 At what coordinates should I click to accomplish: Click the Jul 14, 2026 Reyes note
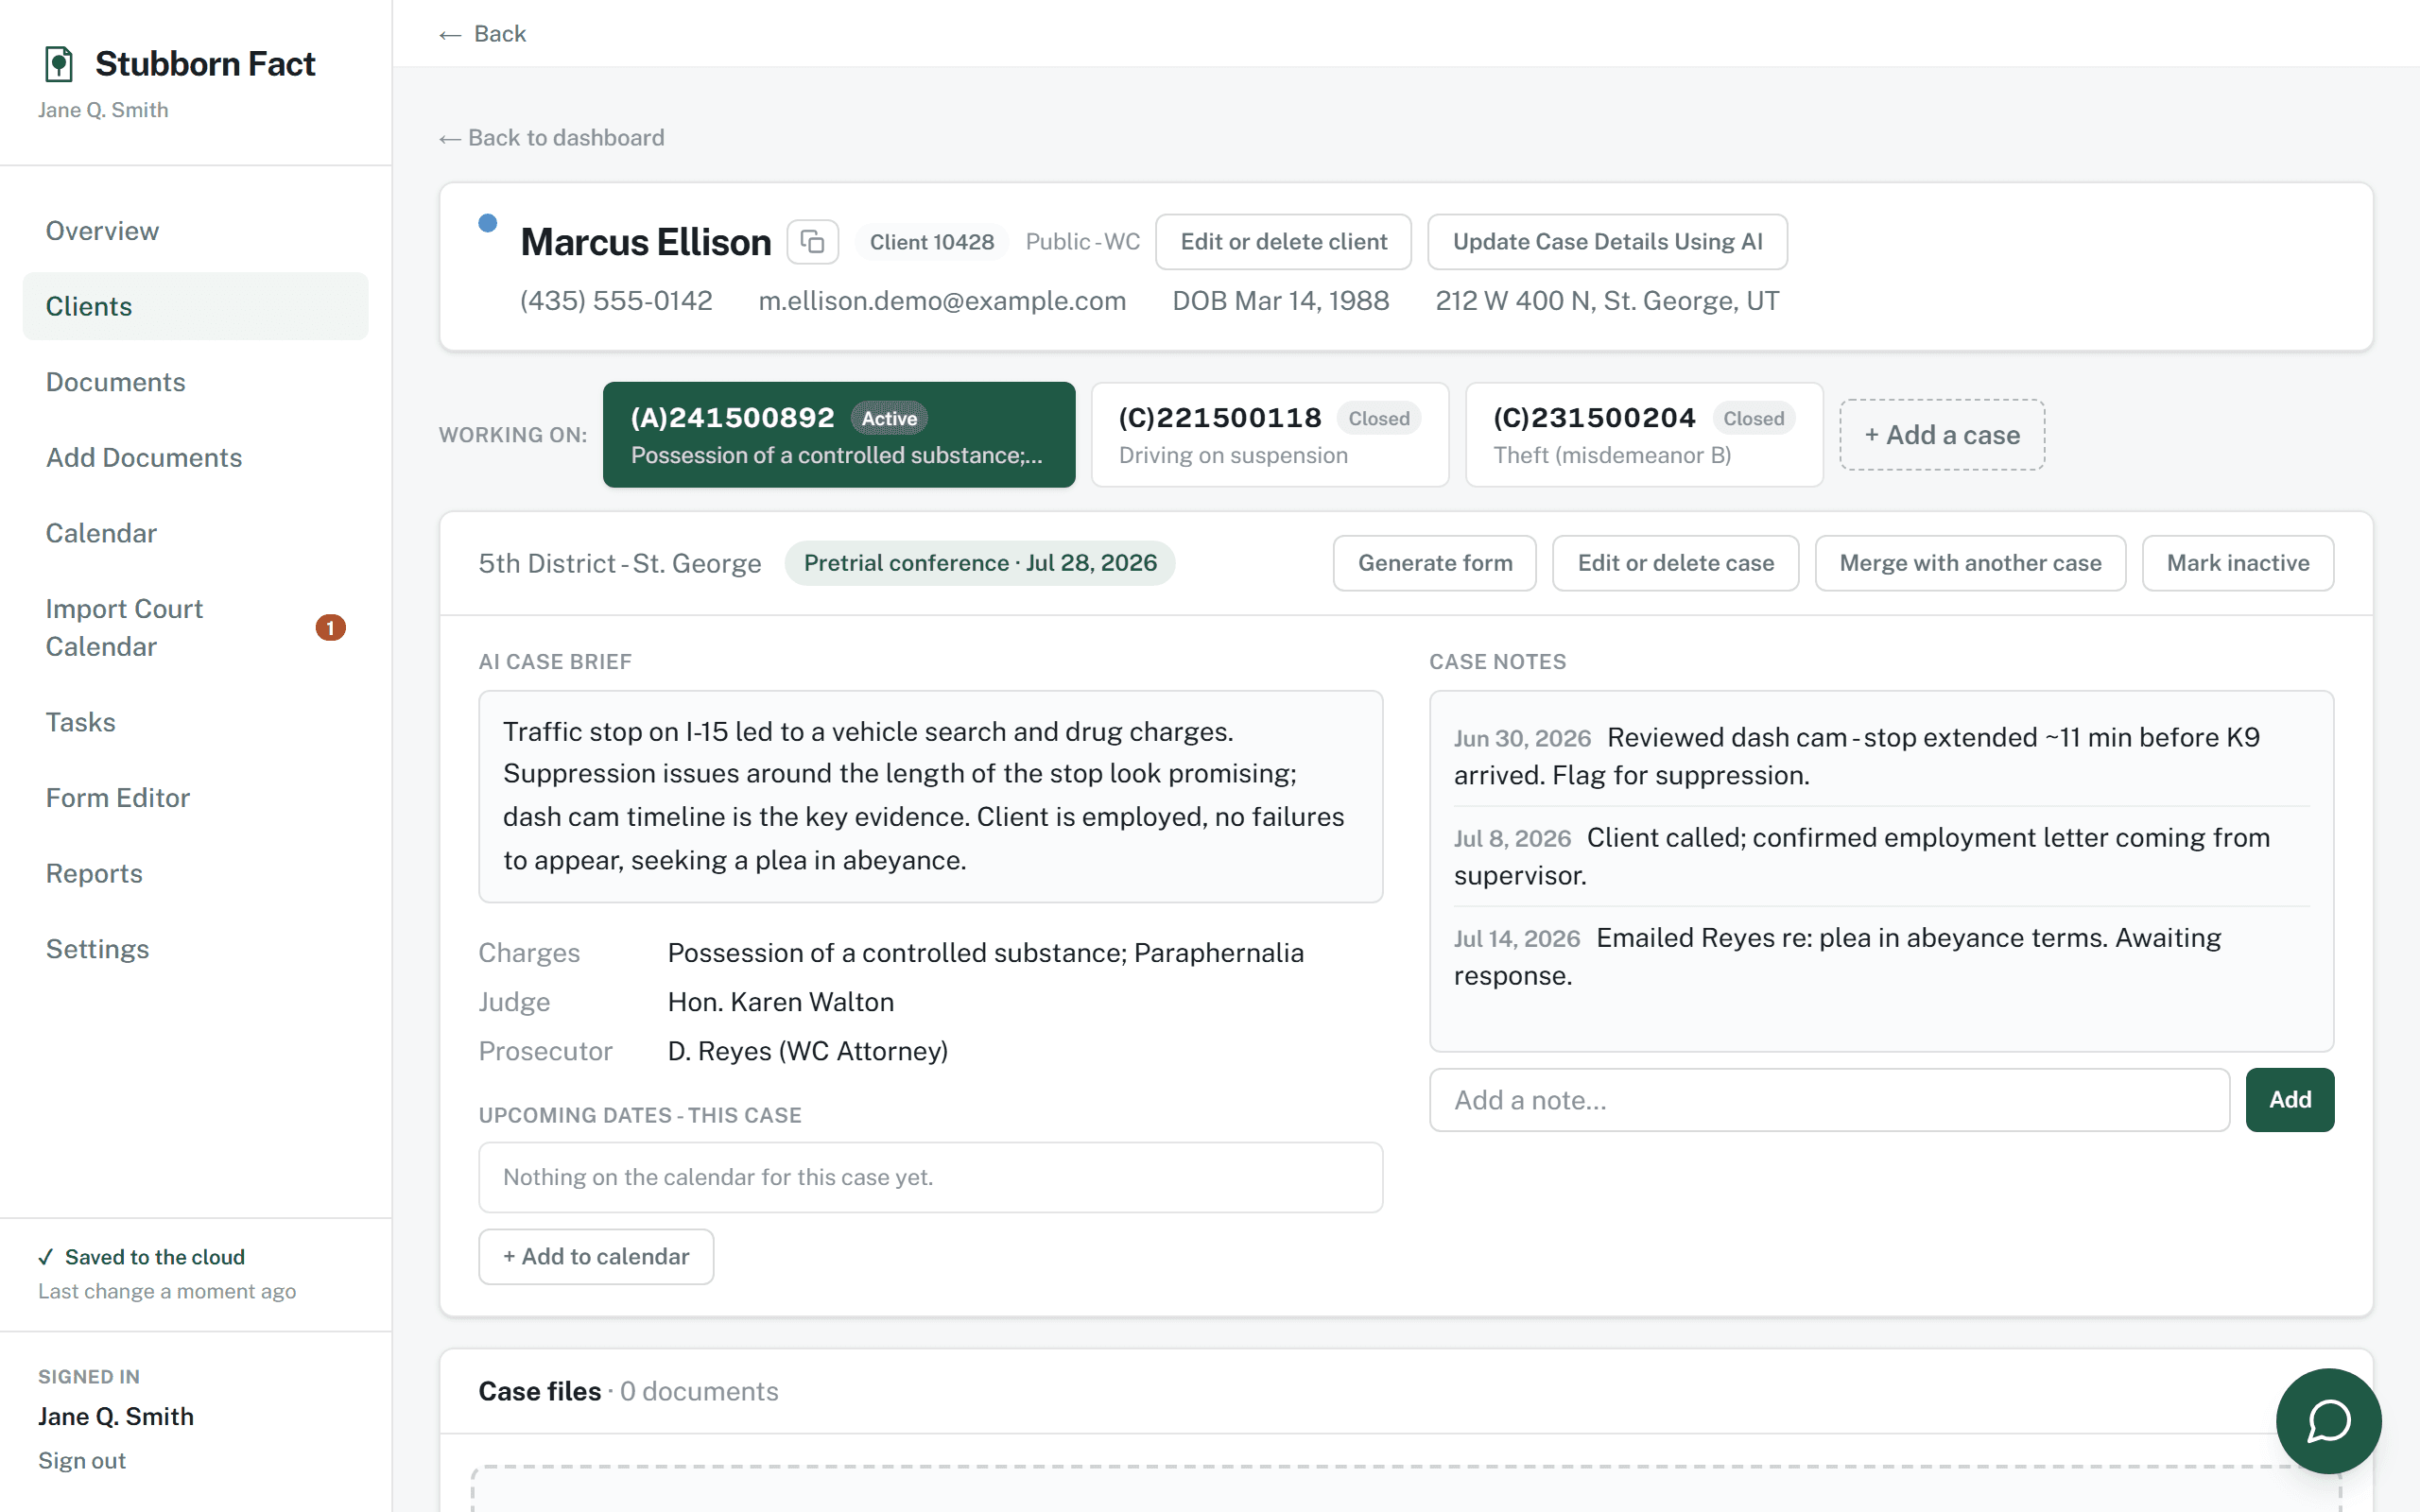coord(1881,957)
